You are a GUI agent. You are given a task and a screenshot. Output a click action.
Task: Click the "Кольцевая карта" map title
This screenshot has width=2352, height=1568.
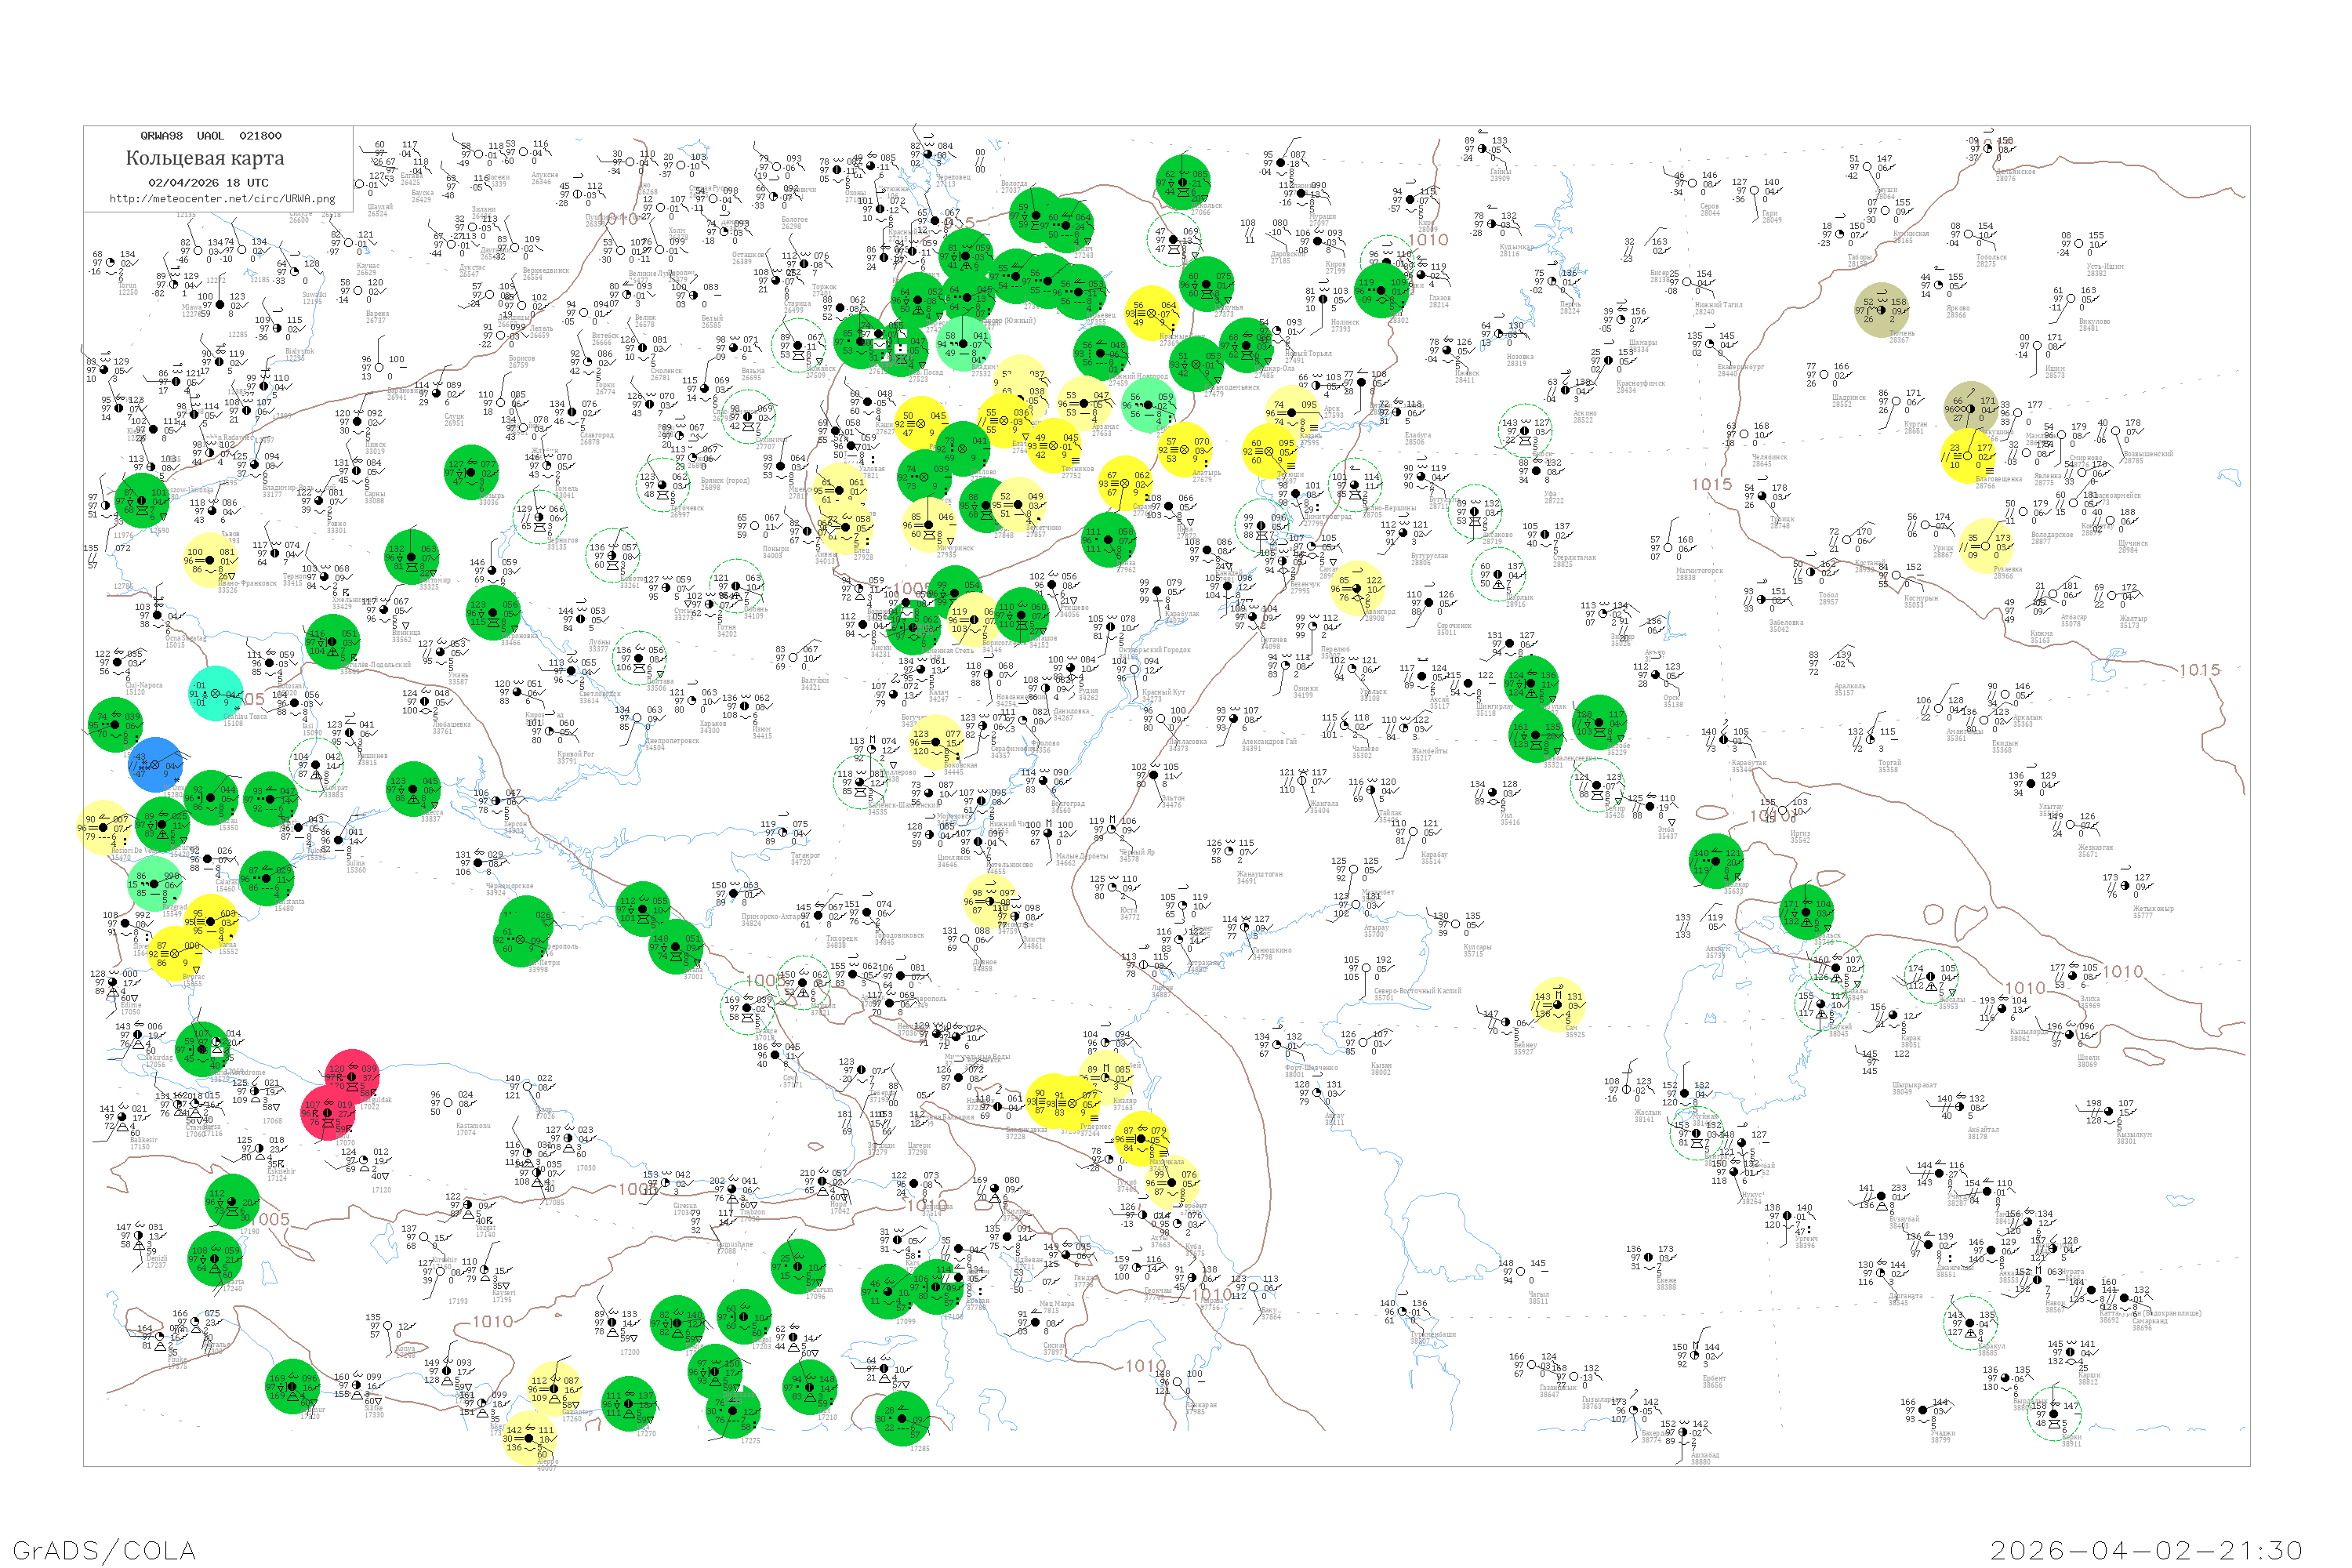coord(205,158)
